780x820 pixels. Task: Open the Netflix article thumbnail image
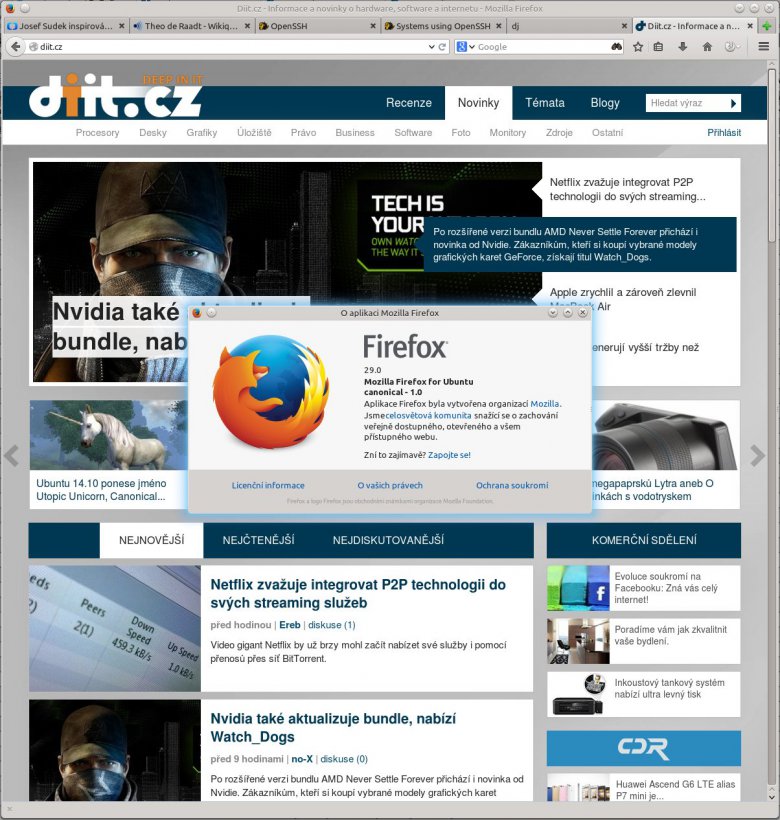[x=114, y=629]
